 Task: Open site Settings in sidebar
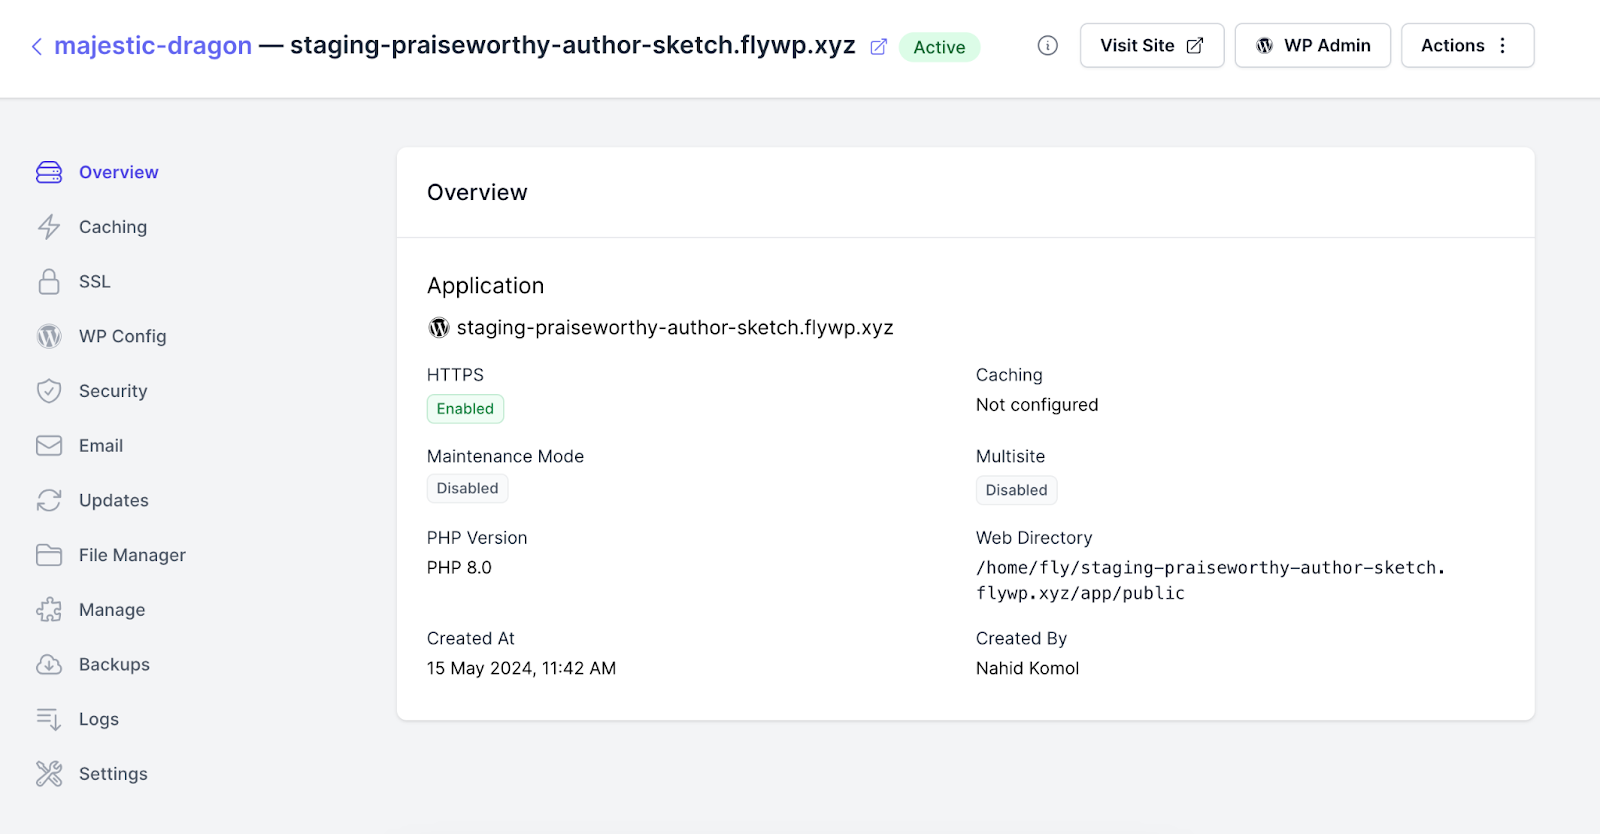click(92, 774)
